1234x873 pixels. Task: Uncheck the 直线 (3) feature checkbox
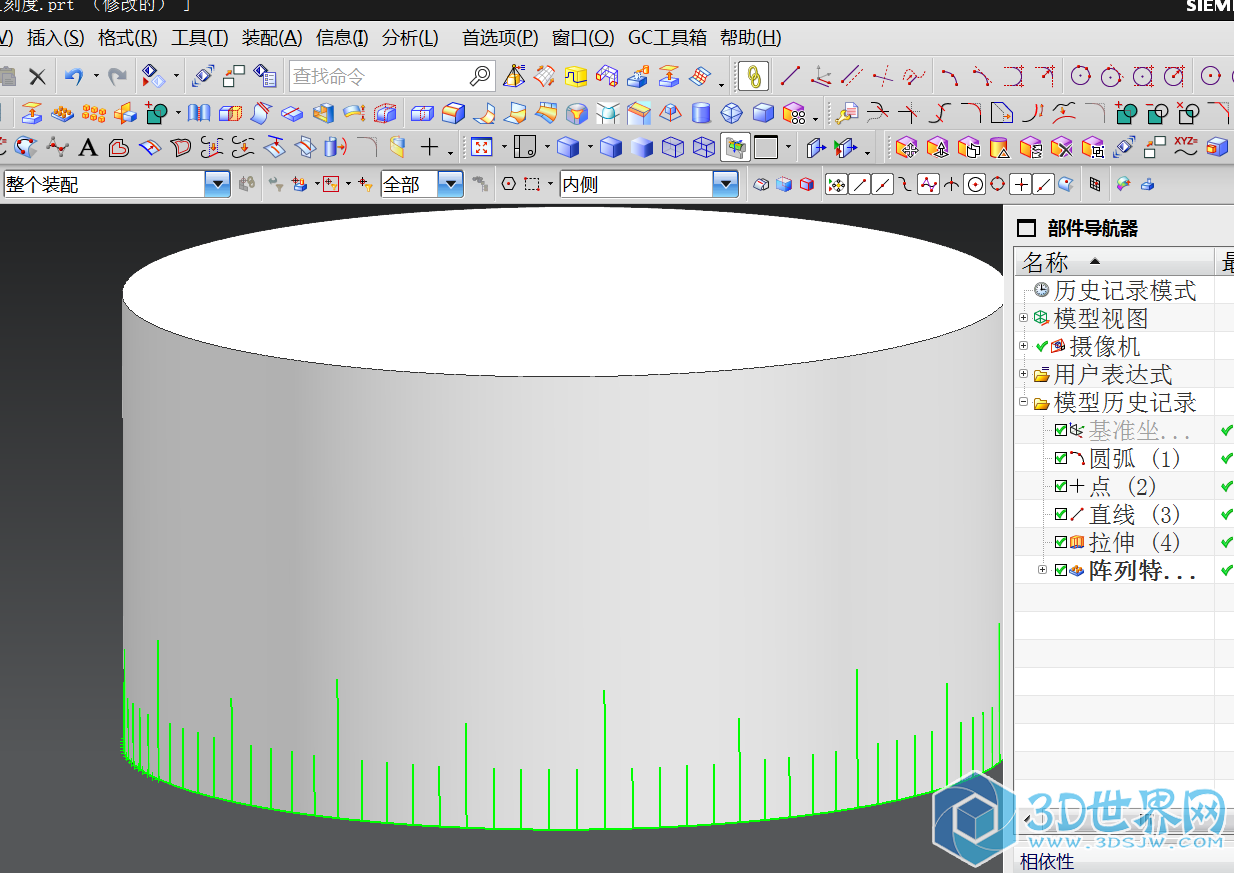(1061, 514)
